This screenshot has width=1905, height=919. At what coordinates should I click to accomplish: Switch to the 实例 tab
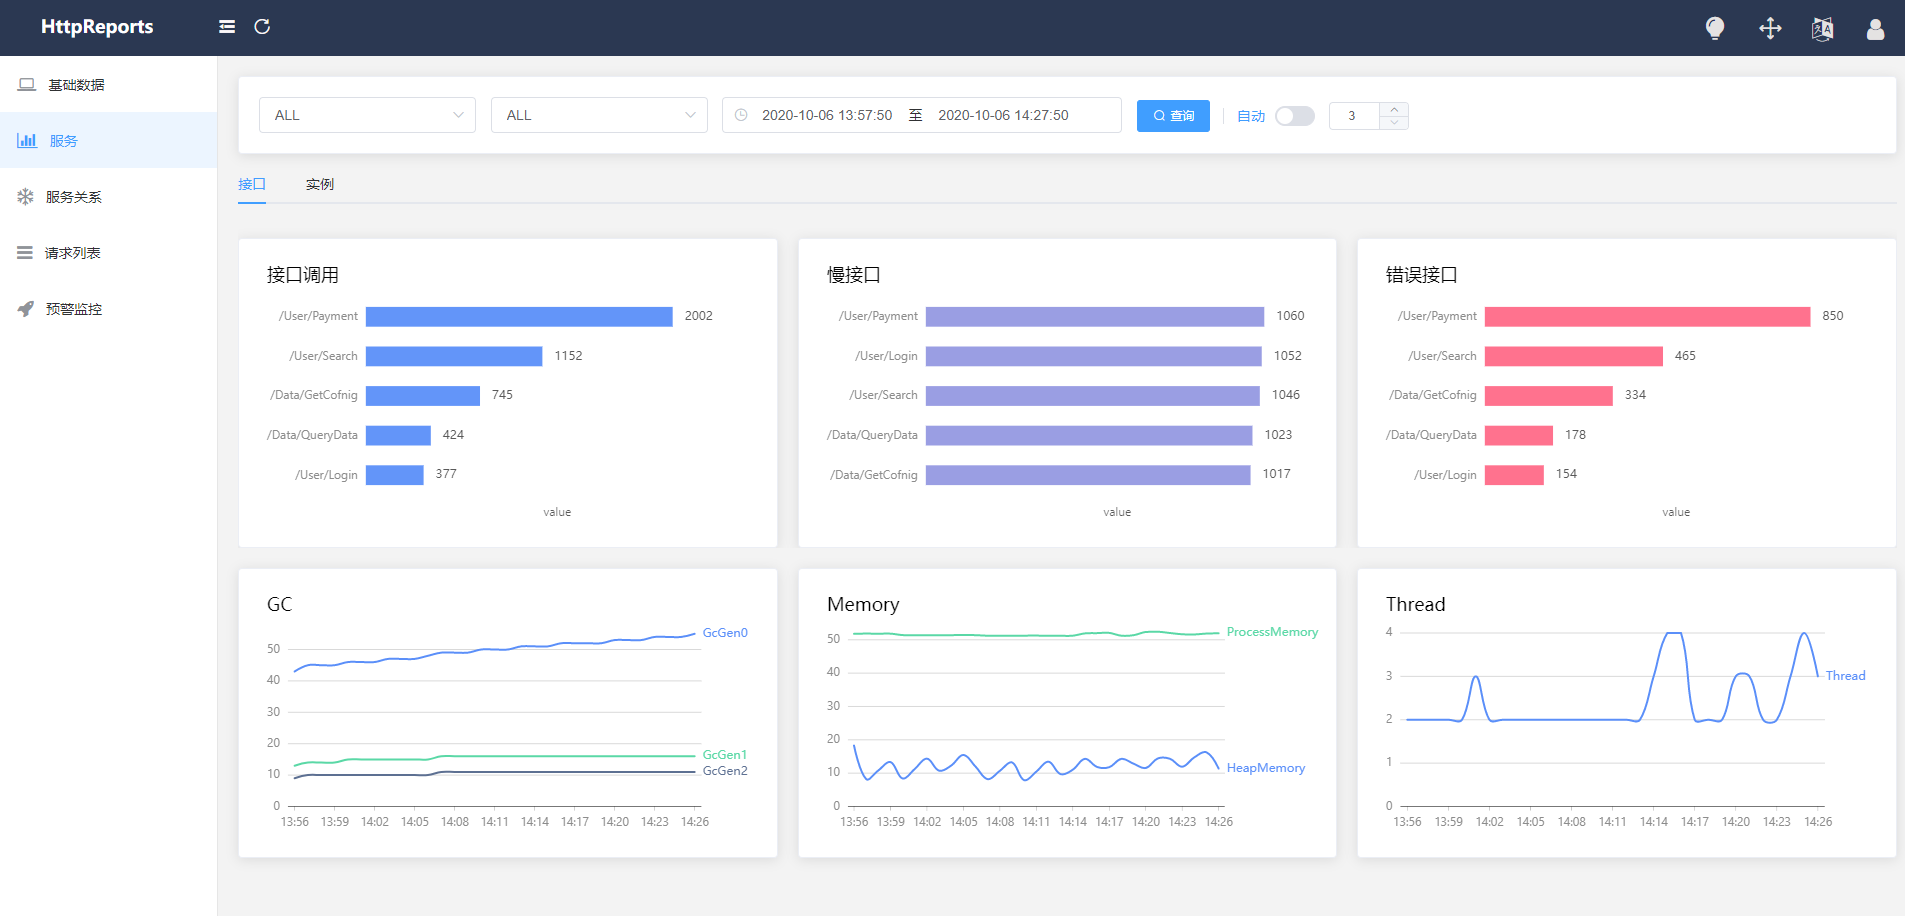click(320, 184)
